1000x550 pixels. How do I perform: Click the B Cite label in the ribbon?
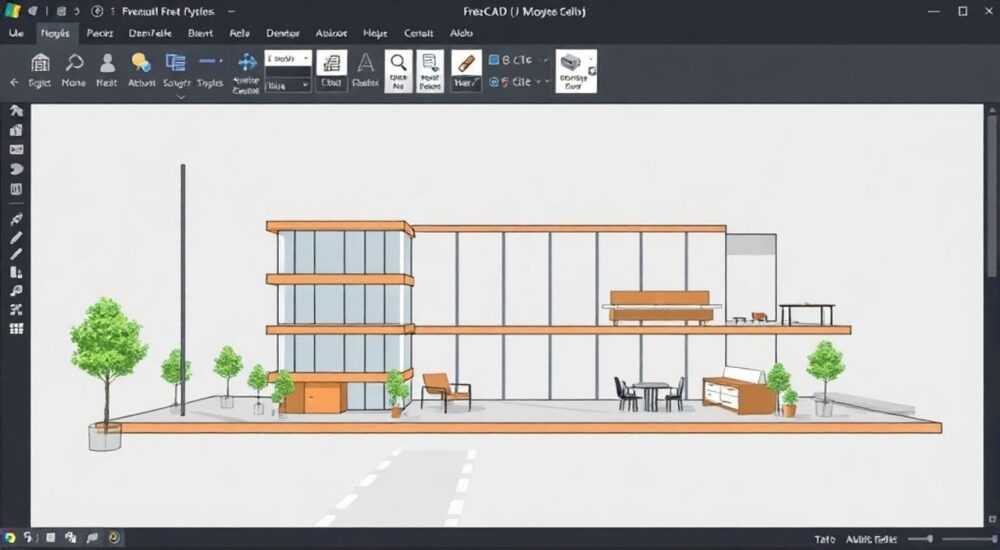point(517,60)
